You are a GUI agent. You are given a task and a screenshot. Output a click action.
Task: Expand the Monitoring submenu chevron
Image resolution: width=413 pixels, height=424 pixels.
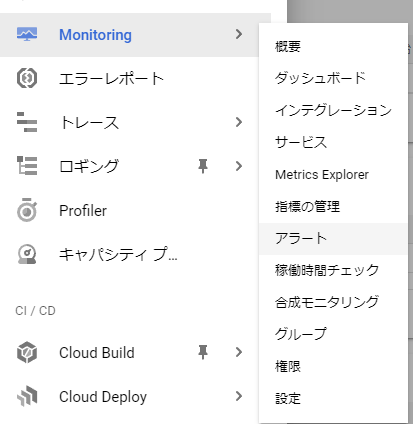239,34
